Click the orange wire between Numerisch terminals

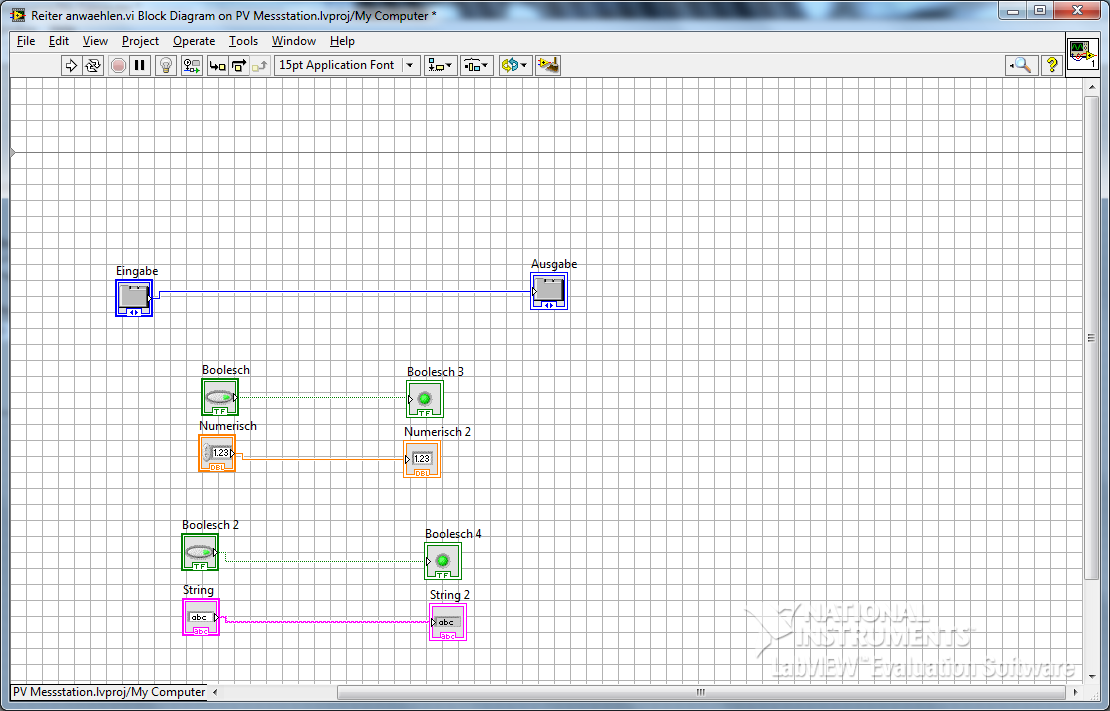(x=322, y=459)
